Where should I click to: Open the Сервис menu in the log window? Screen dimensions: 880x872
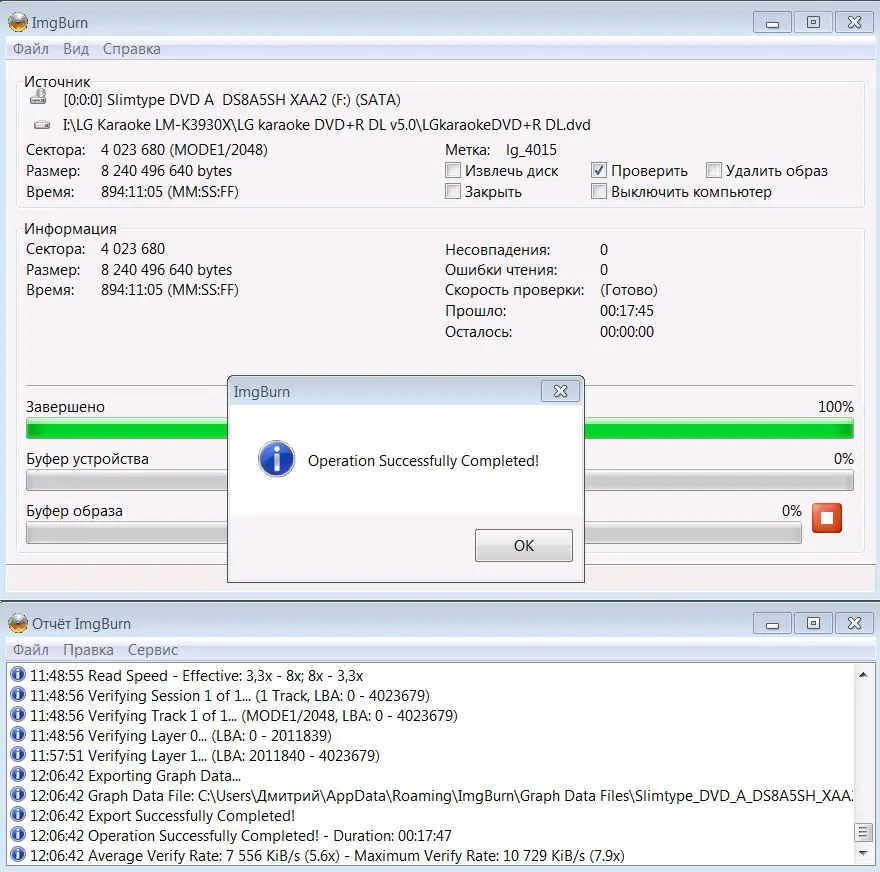pos(153,650)
